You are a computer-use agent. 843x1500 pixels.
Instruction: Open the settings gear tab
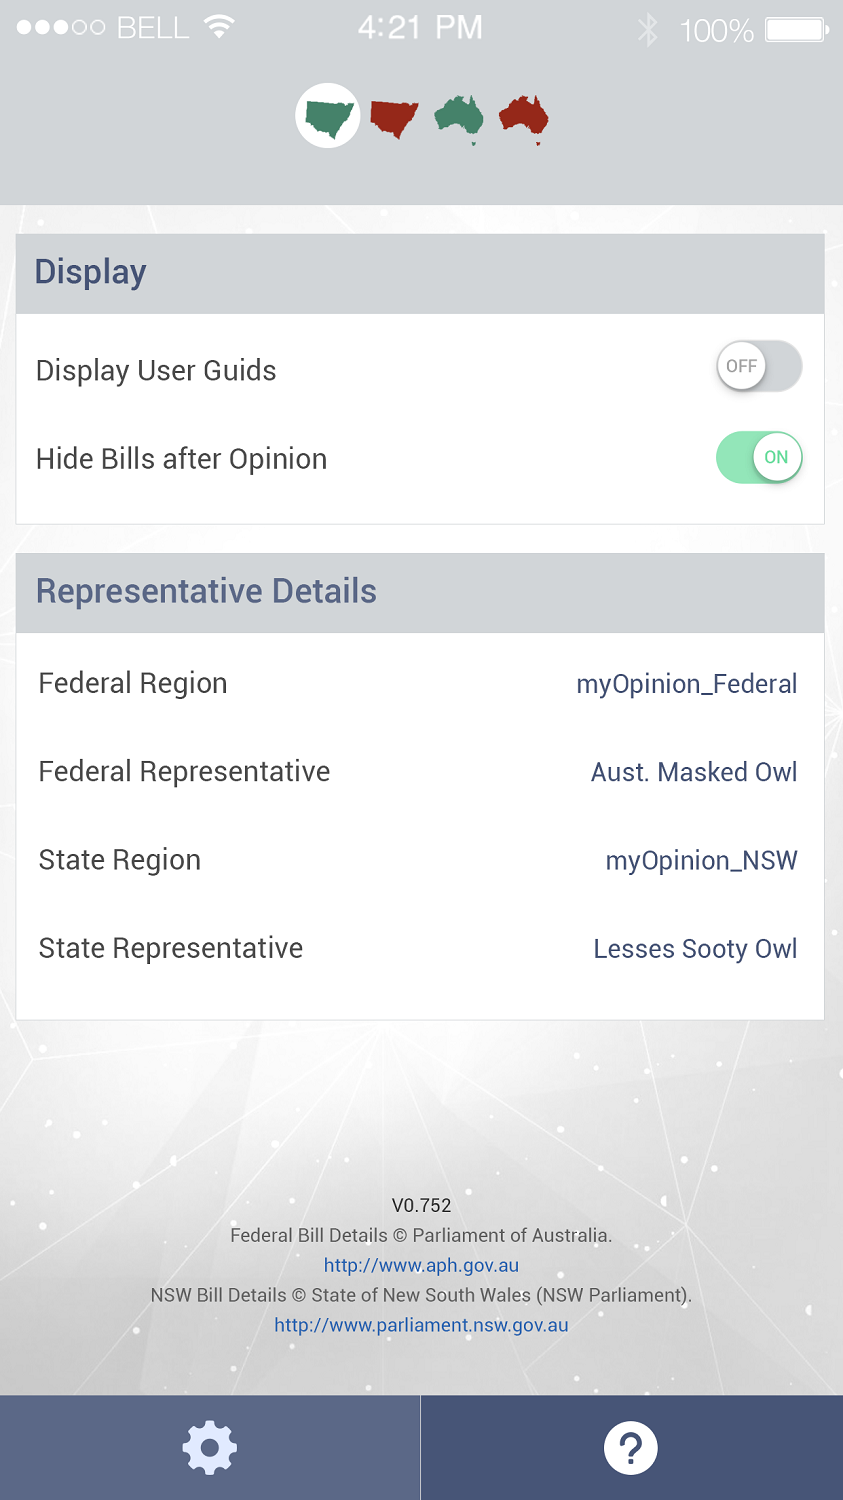pos(210,1447)
